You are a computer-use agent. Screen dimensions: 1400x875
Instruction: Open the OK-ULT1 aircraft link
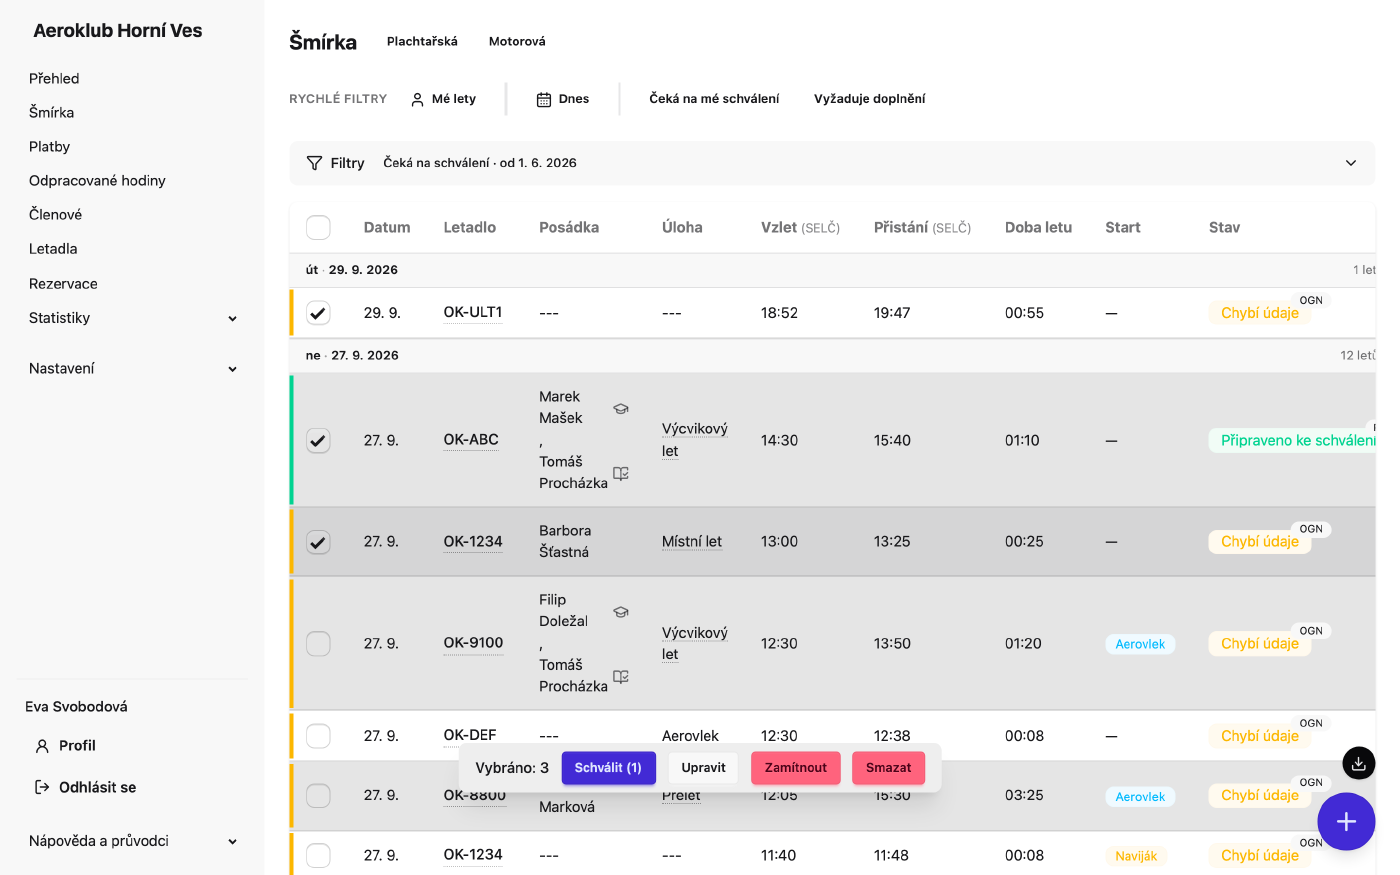tap(473, 312)
